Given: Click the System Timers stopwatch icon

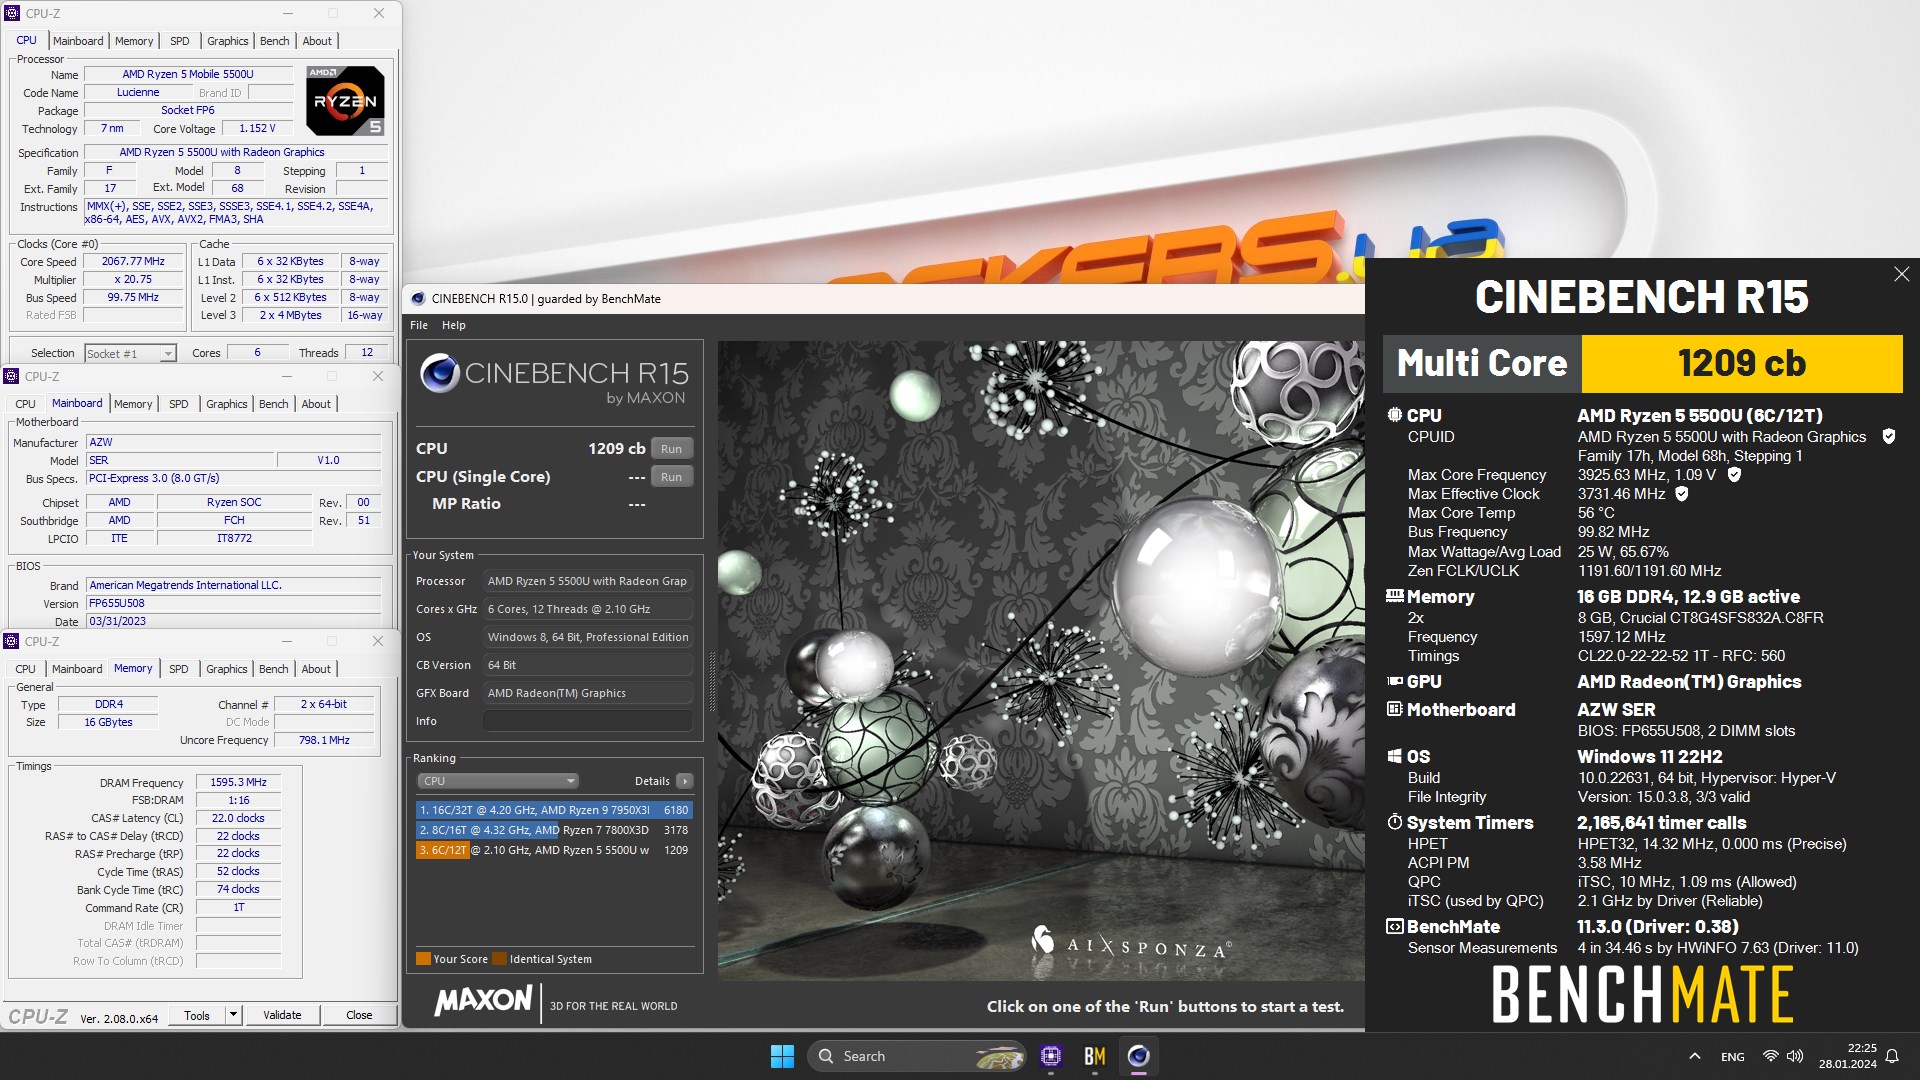Looking at the screenshot, I should (1394, 822).
